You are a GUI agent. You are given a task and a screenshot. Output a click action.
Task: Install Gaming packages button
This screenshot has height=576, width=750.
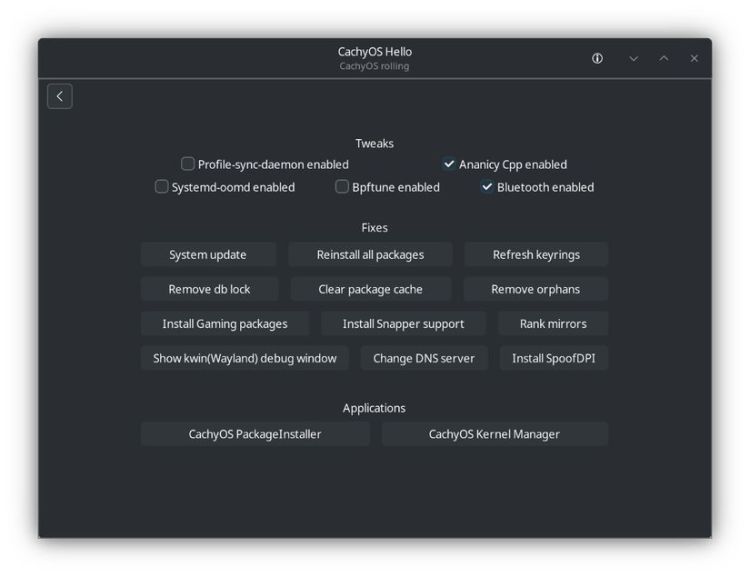pos(225,324)
